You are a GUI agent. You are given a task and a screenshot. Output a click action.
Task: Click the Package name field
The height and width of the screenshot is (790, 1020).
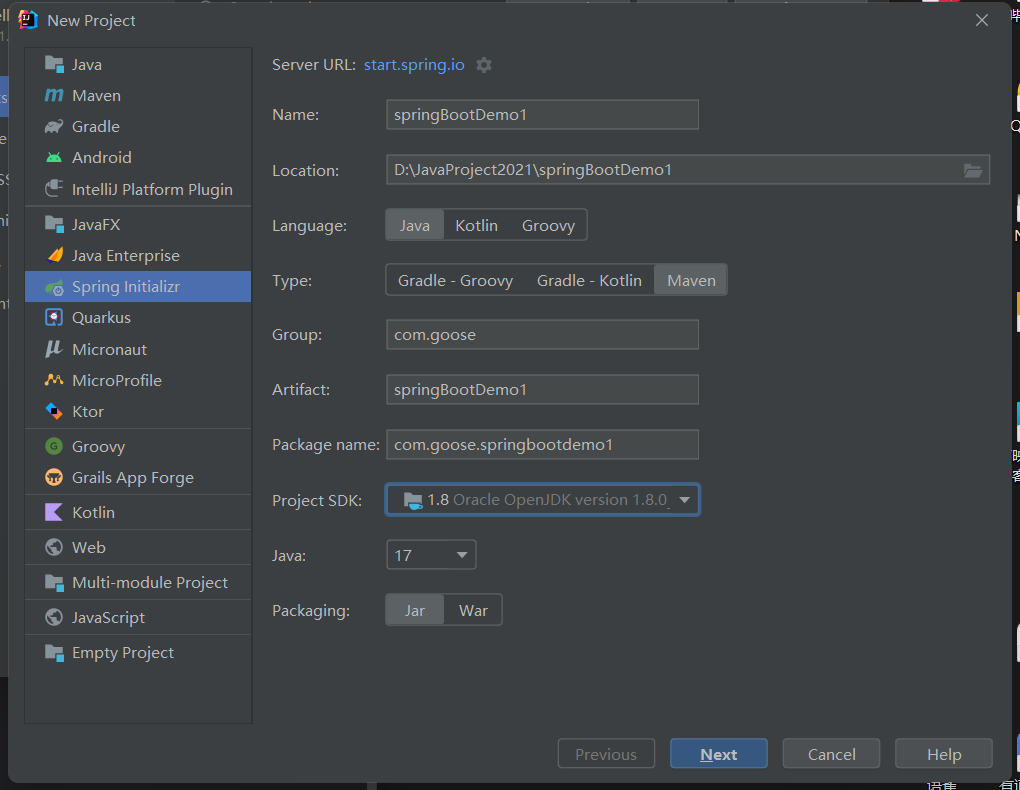pos(543,444)
